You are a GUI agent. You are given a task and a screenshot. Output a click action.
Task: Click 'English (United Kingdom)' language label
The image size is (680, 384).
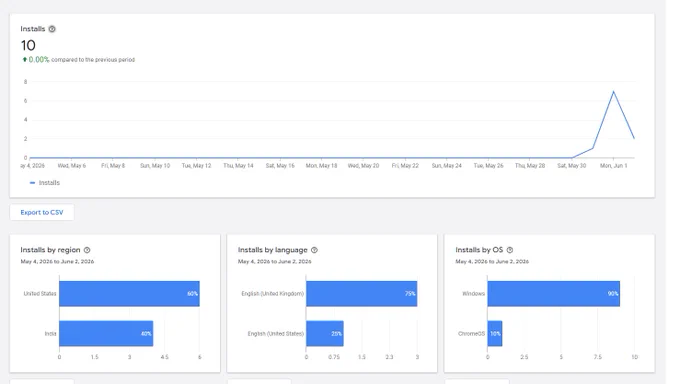(x=272, y=294)
